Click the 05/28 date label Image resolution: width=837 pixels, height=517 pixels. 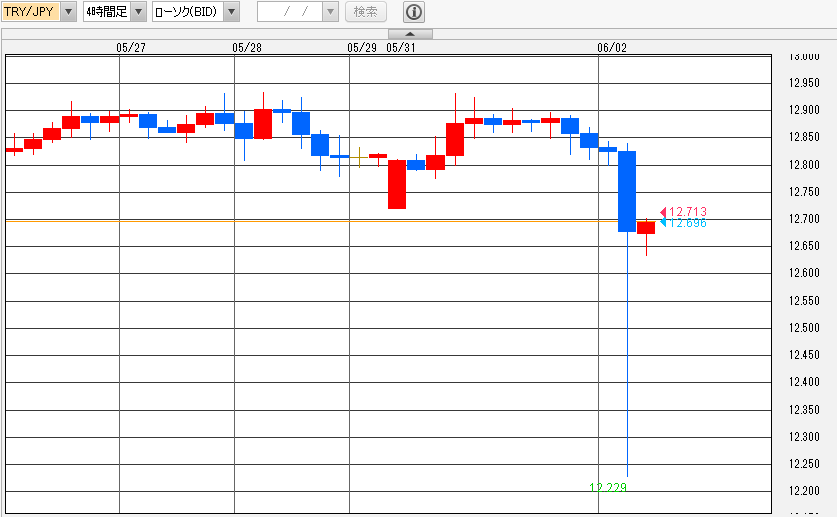pos(247,47)
